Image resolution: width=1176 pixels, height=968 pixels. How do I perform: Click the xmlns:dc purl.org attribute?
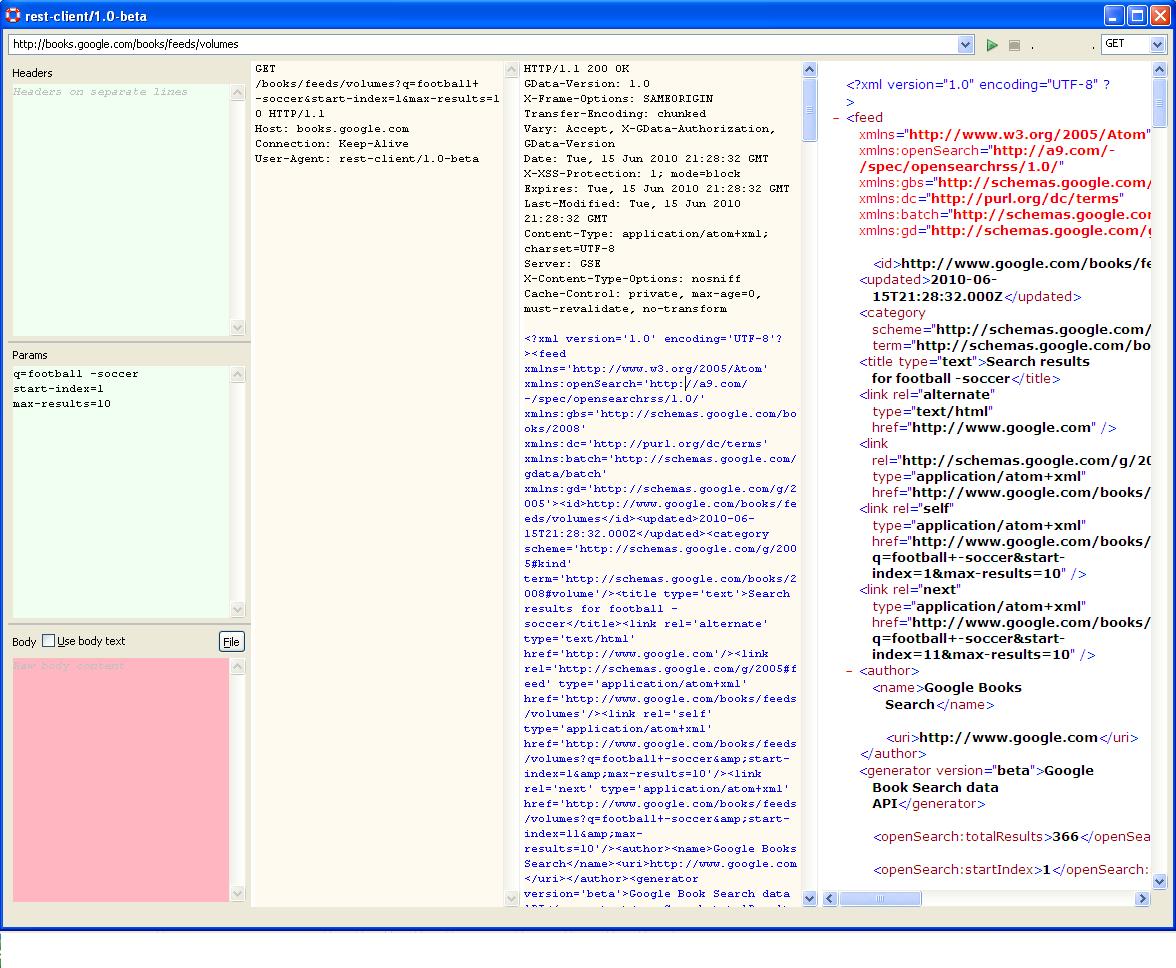tap(991, 198)
